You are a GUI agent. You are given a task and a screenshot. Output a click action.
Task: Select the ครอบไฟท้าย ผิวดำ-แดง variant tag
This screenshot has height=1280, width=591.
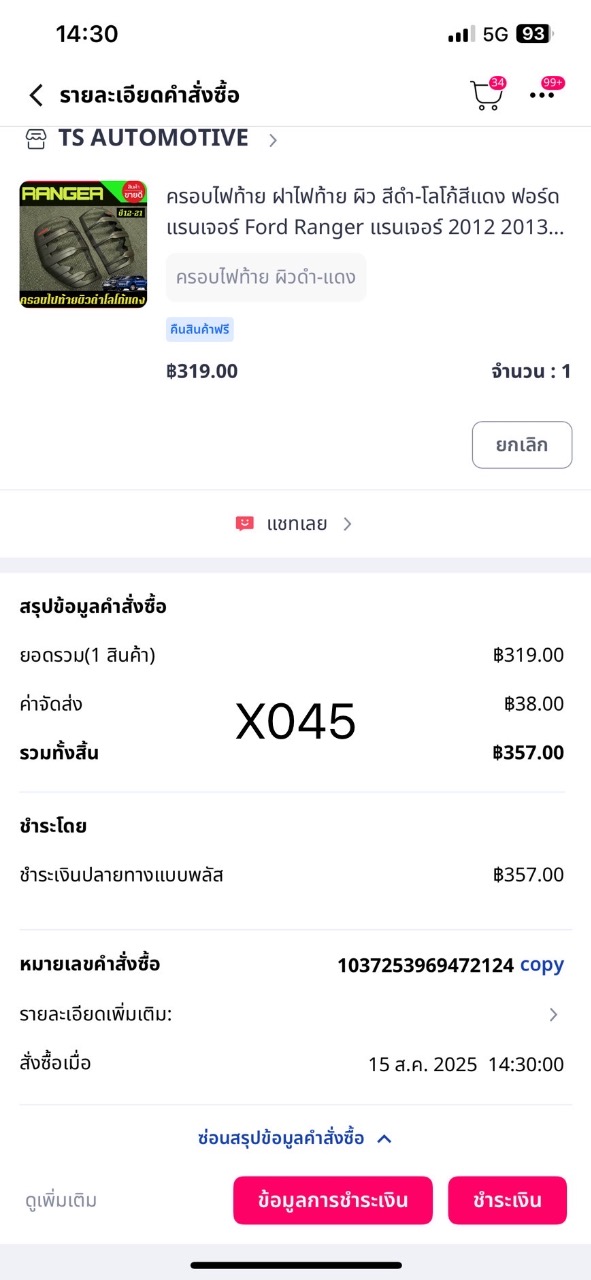[266, 277]
